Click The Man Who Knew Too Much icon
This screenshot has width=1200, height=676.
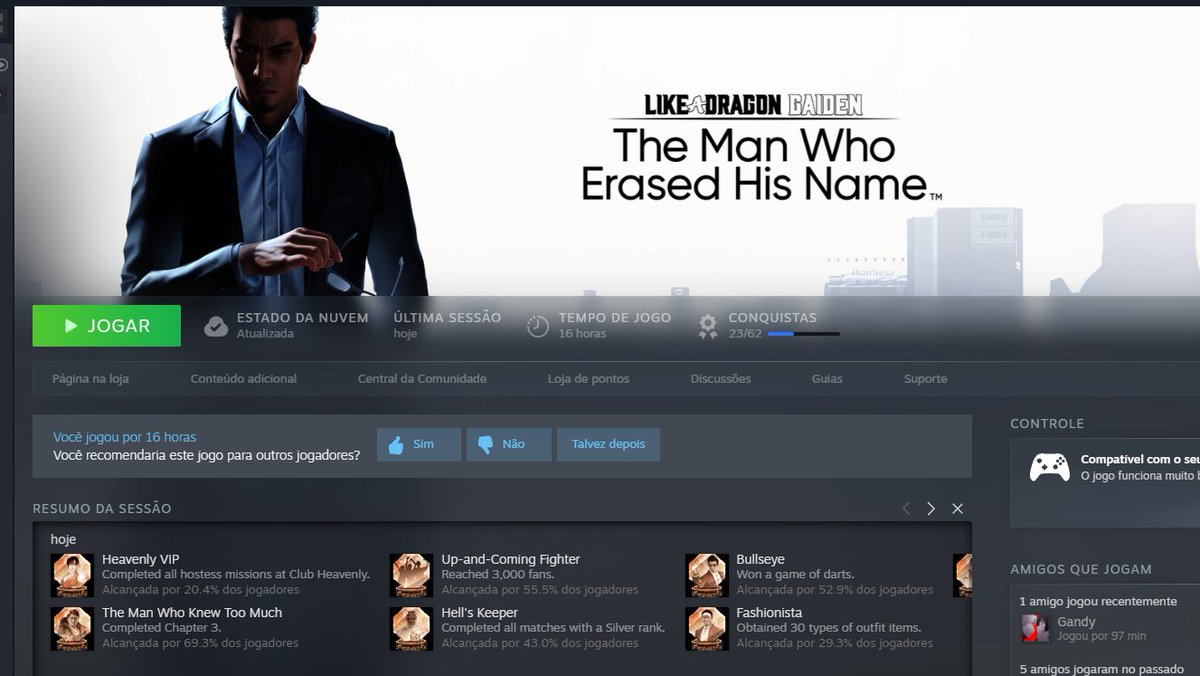72,628
